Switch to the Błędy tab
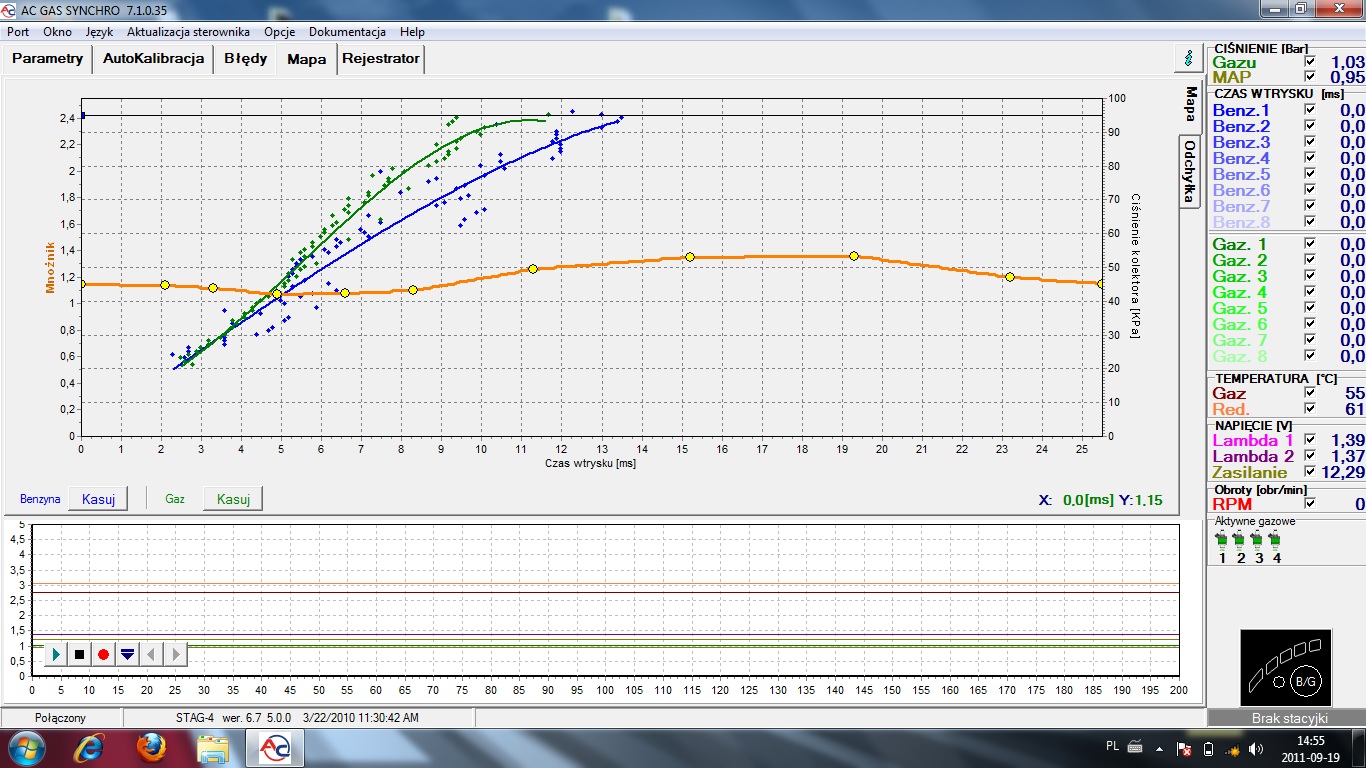The image size is (1366, 768). (x=246, y=58)
